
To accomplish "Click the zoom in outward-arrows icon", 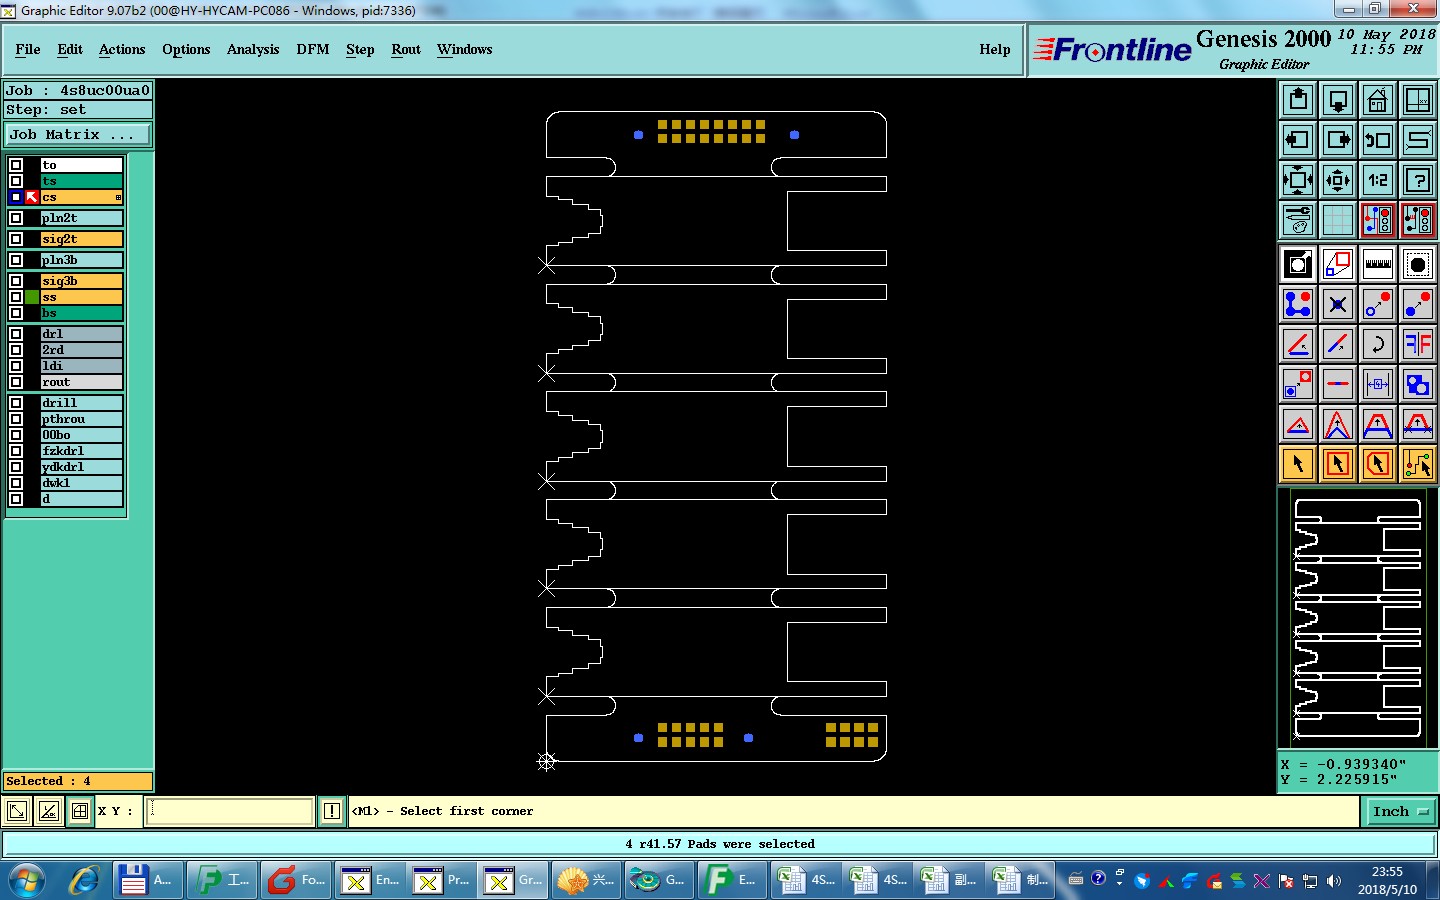I will click(1298, 180).
